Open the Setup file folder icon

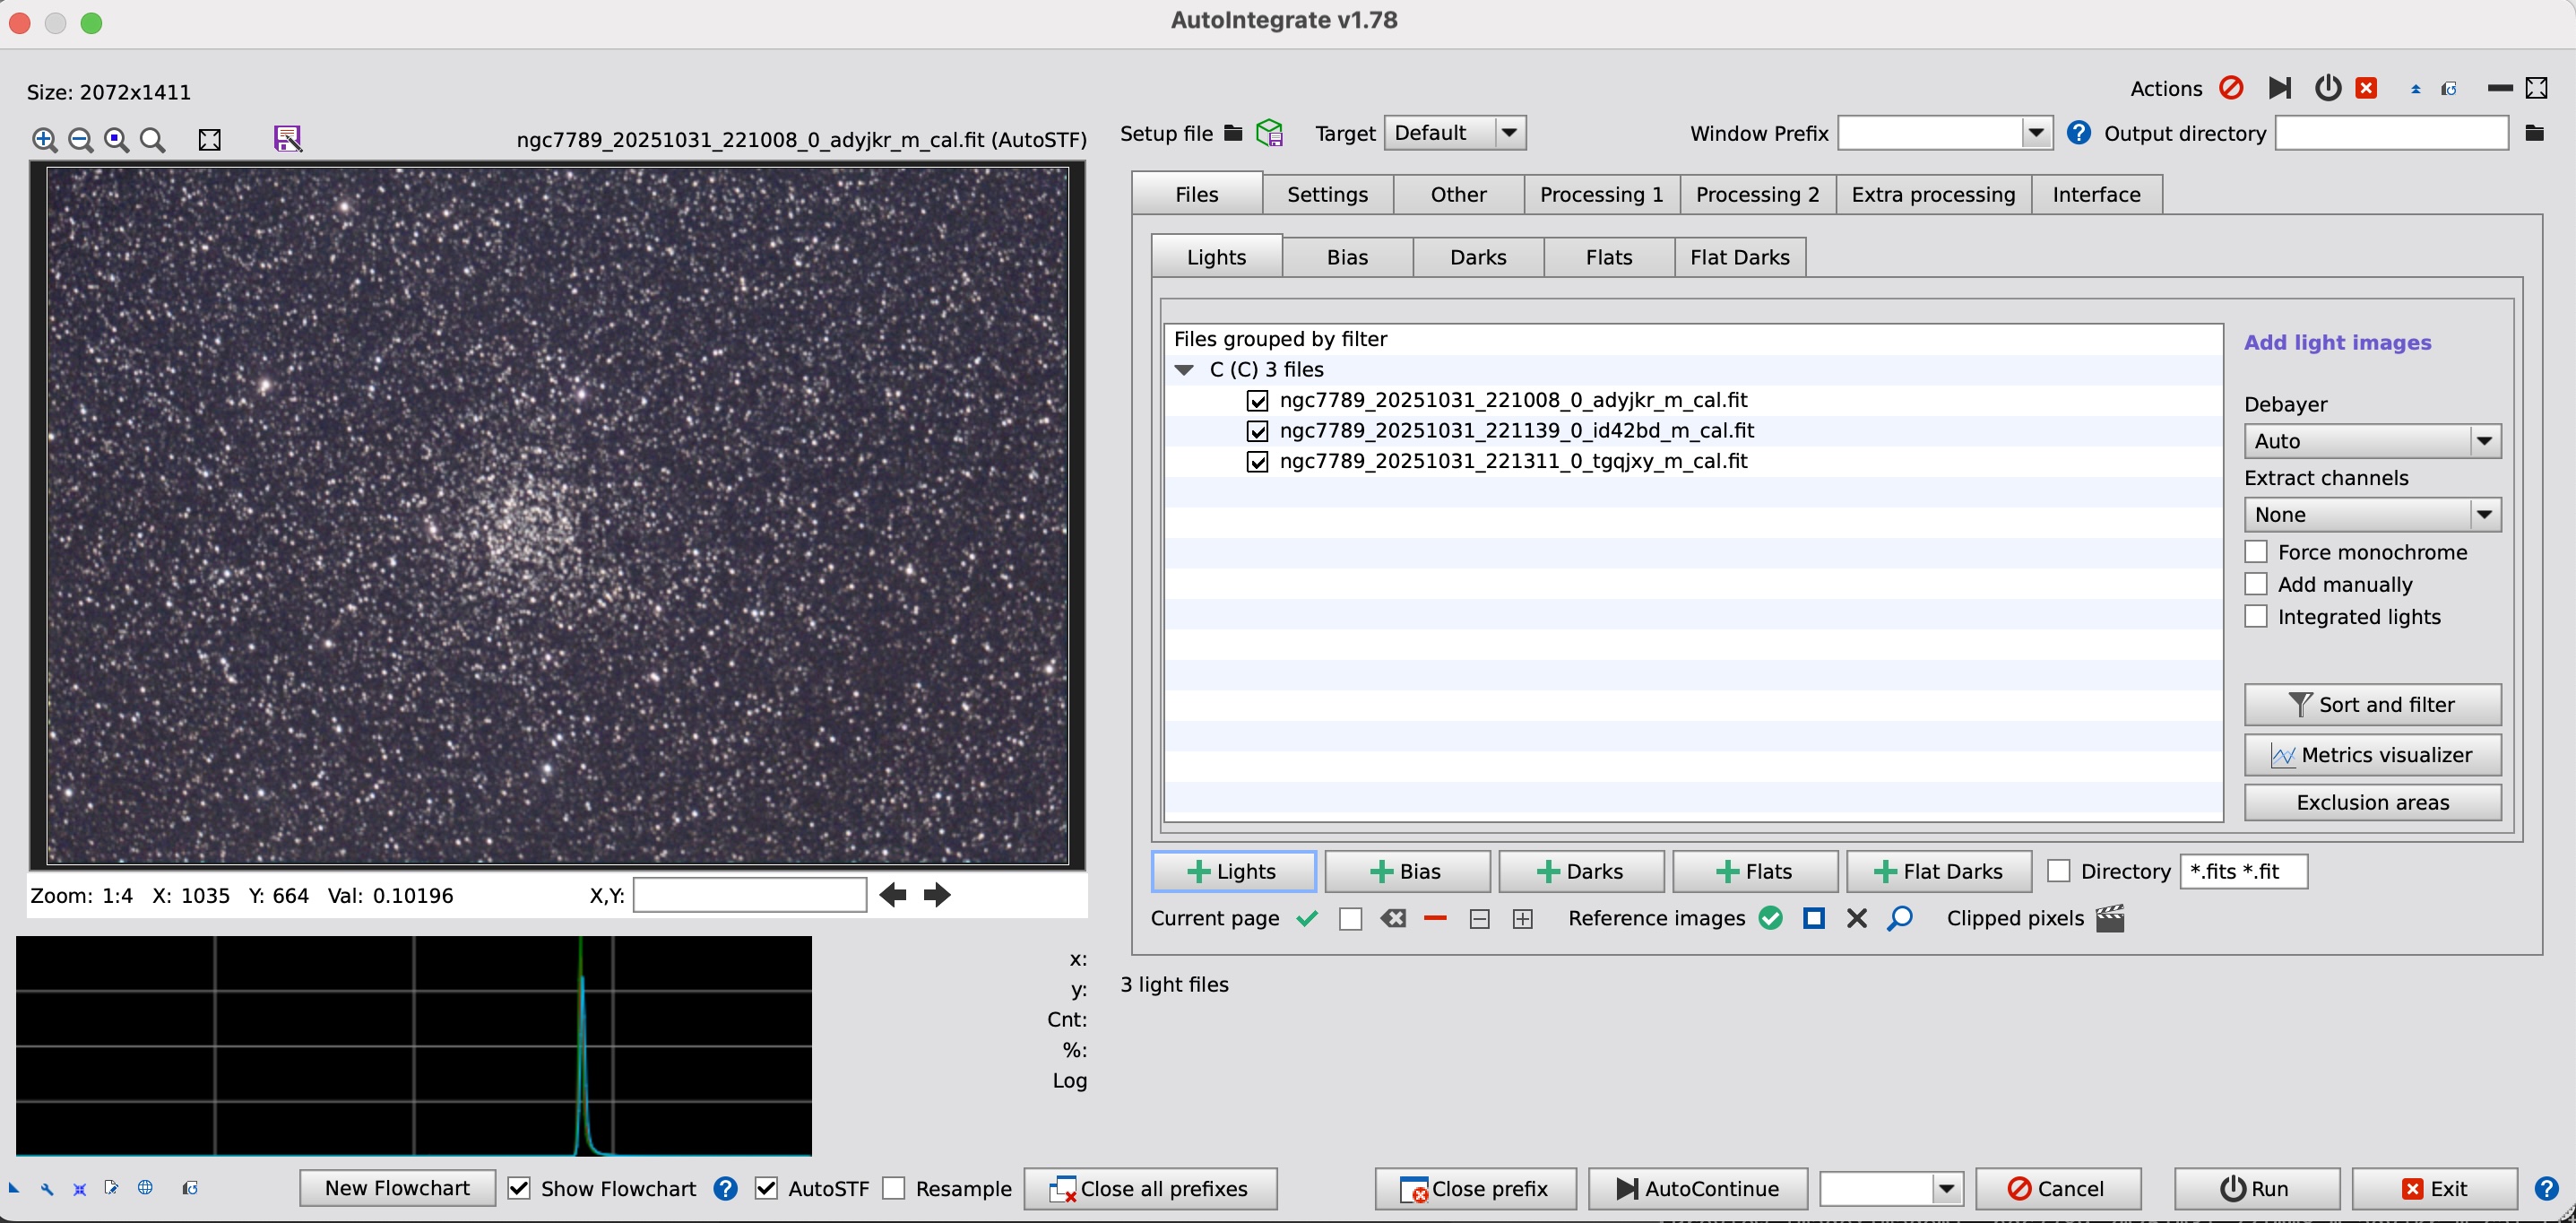(1233, 132)
